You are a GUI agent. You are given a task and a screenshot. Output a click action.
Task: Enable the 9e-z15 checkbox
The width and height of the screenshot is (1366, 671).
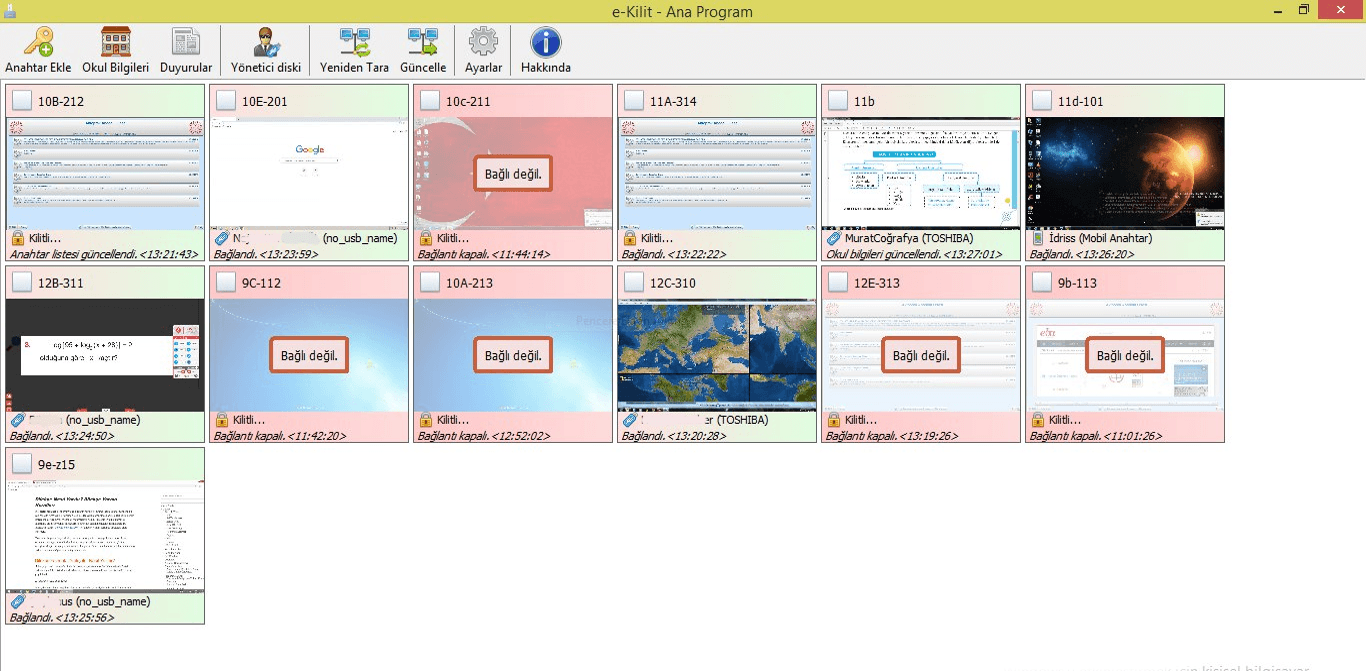pos(22,465)
